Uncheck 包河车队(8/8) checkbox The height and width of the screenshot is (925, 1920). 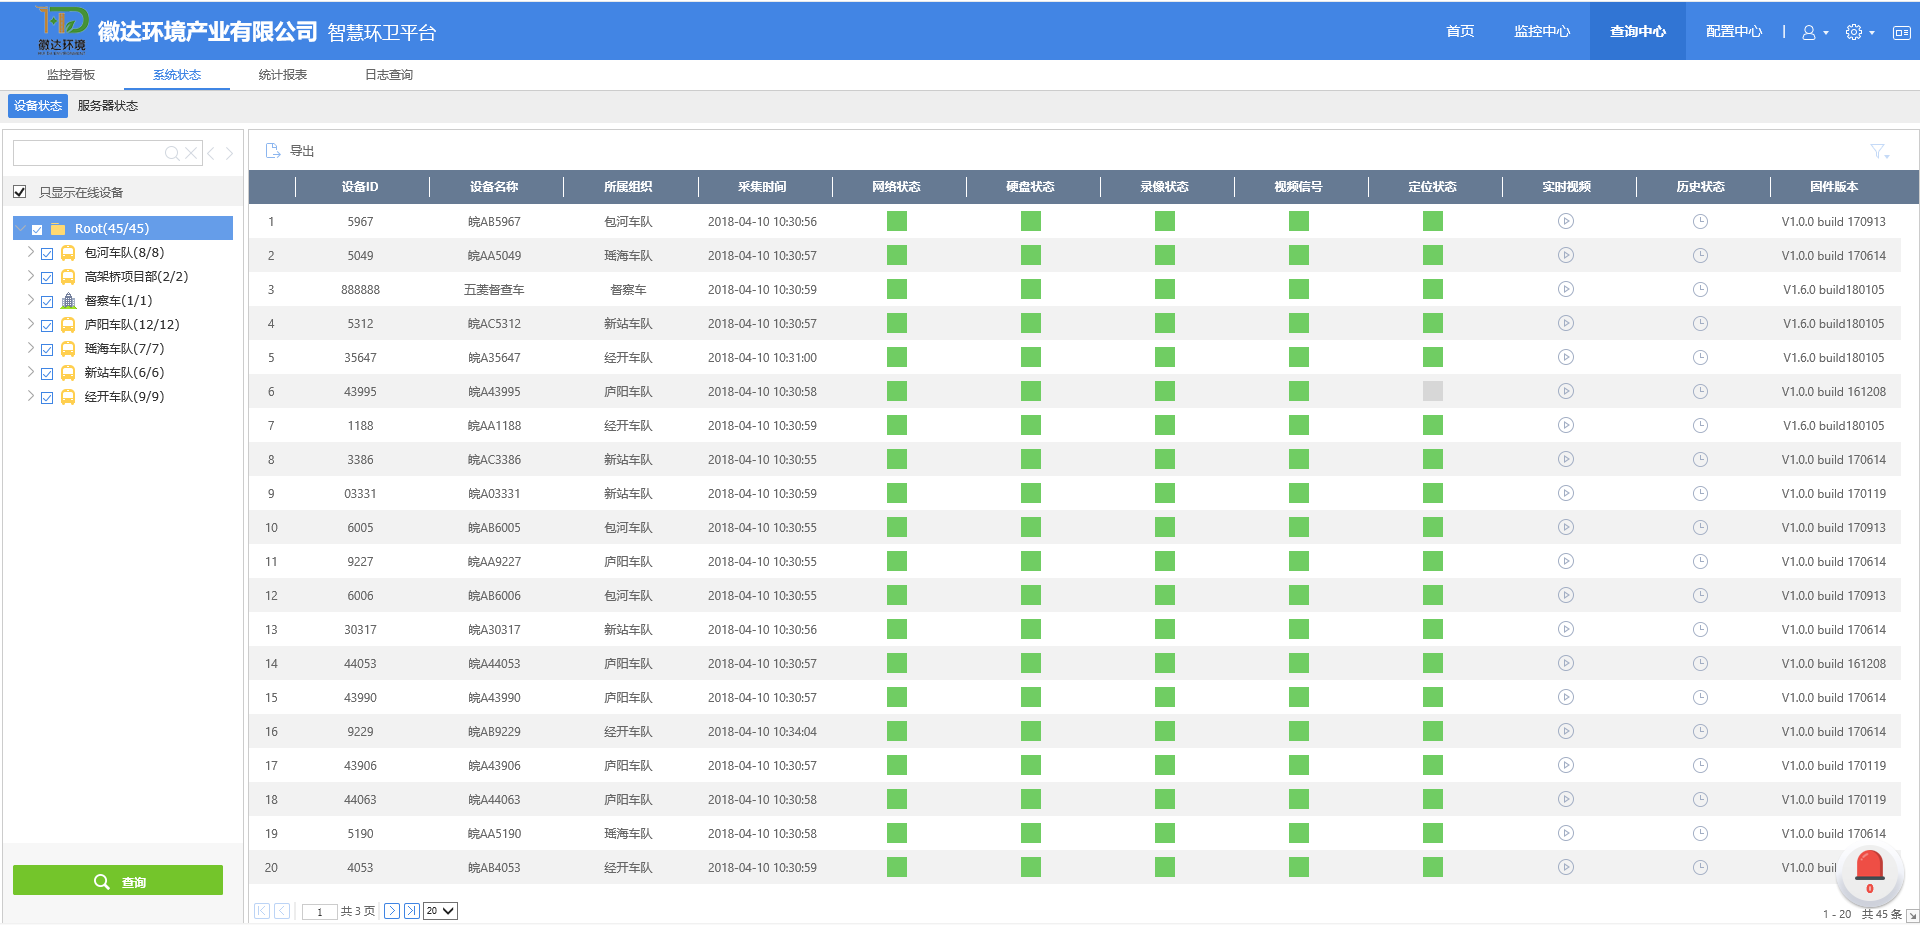click(x=47, y=253)
